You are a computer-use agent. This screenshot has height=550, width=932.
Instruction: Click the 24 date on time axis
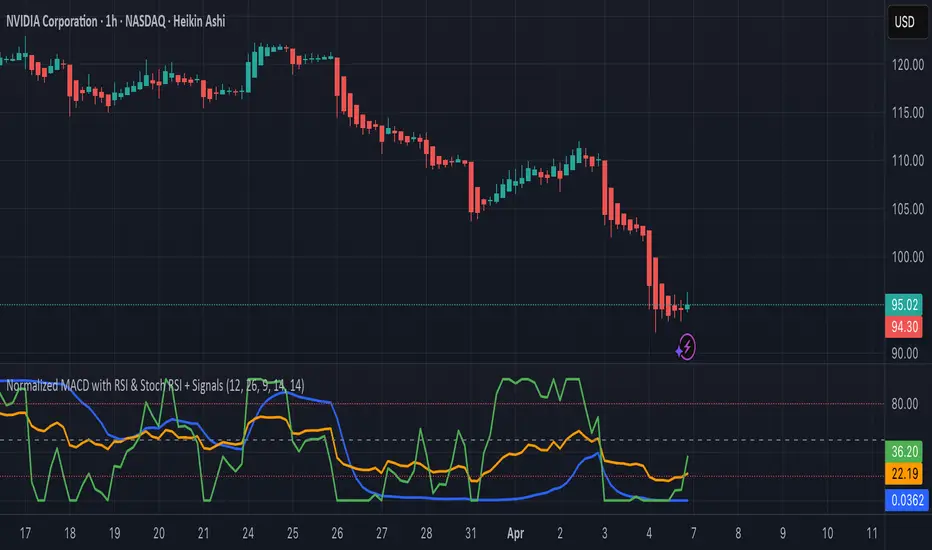pyautogui.click(x=248, y=533)
